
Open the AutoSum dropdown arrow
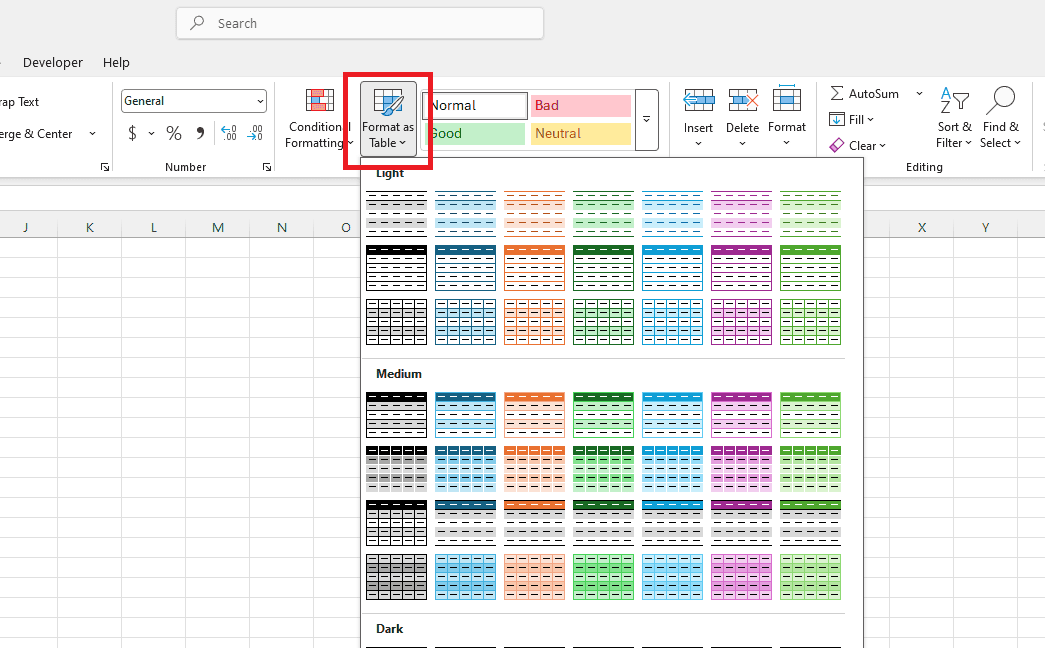pyautogui.click(x=919, y=93)
